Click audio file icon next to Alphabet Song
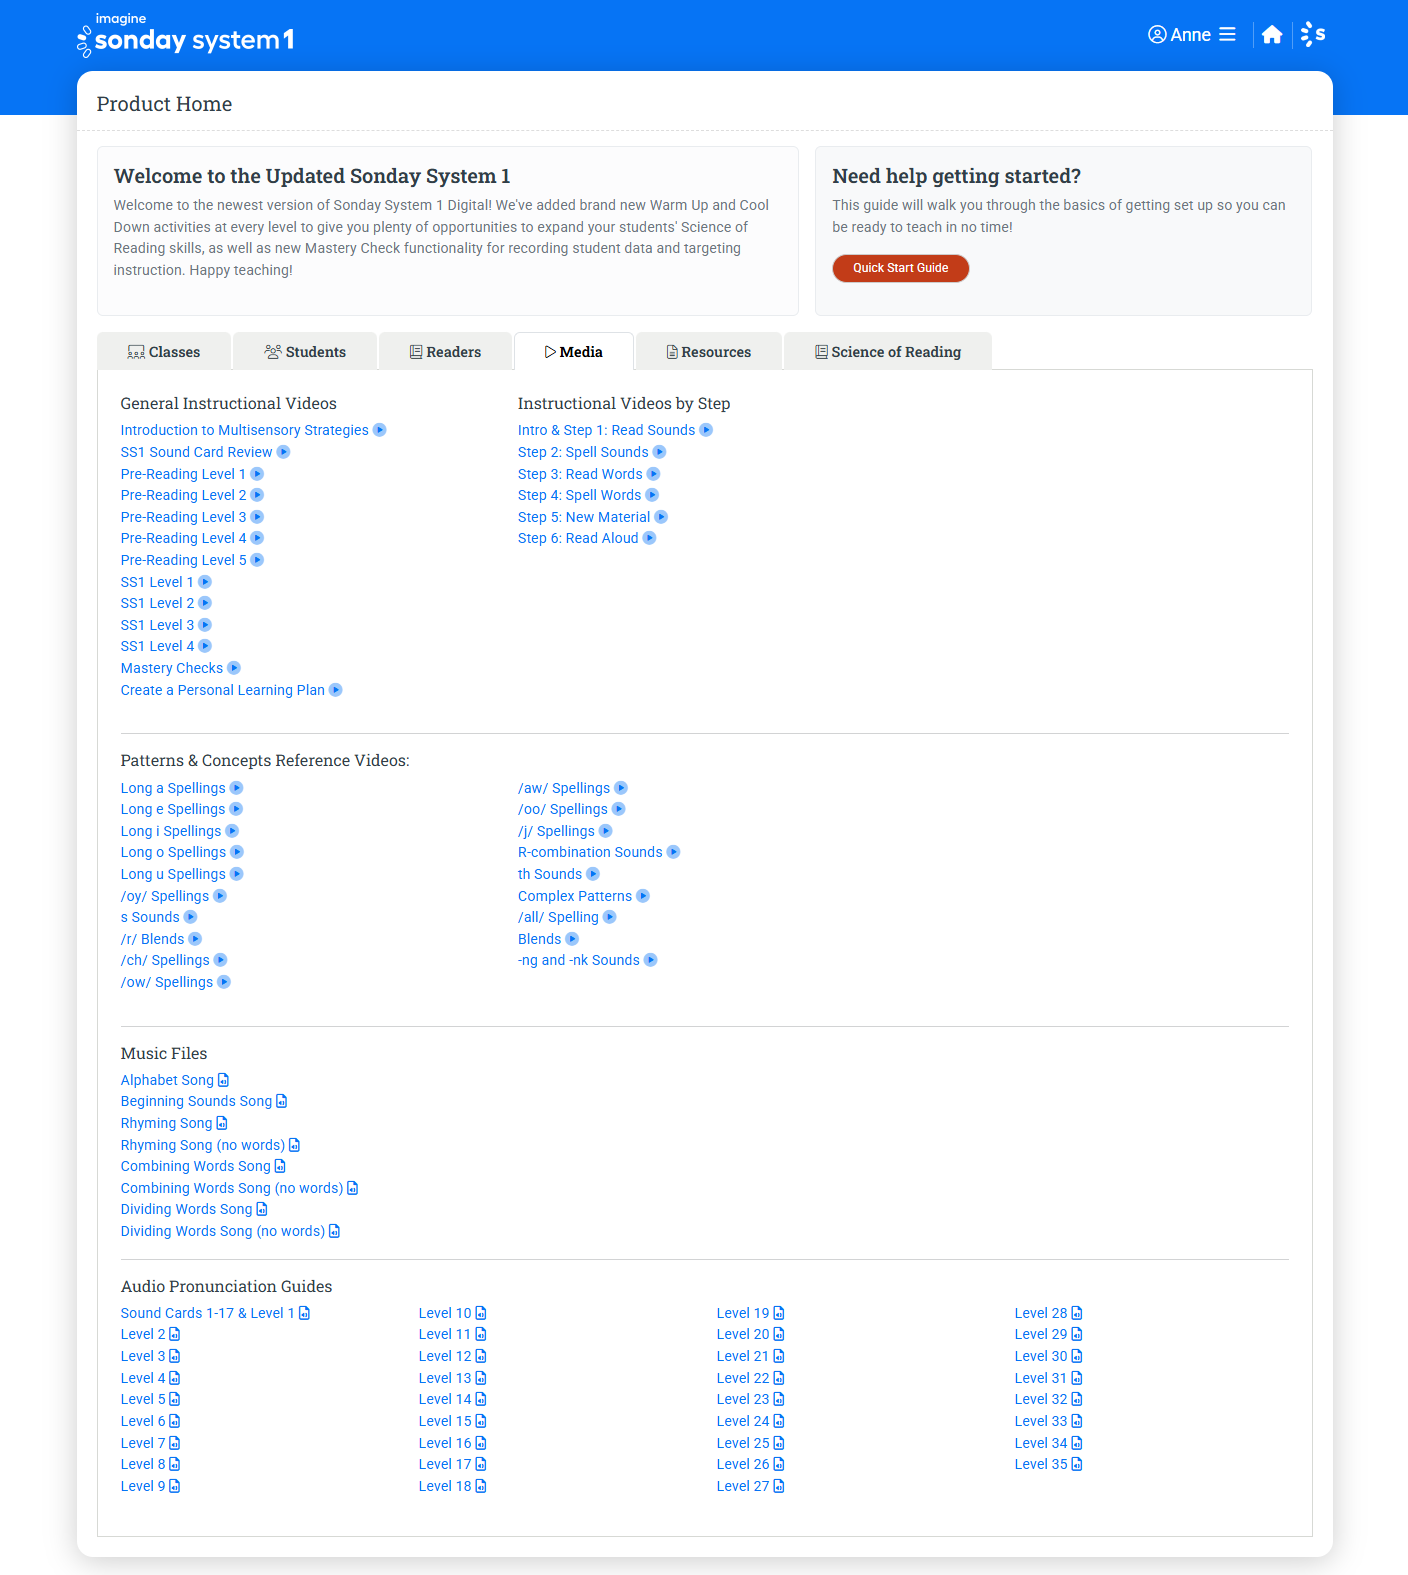Image resolution: width=1408 pixels, height=1575 pixels. click(224, 1080)
